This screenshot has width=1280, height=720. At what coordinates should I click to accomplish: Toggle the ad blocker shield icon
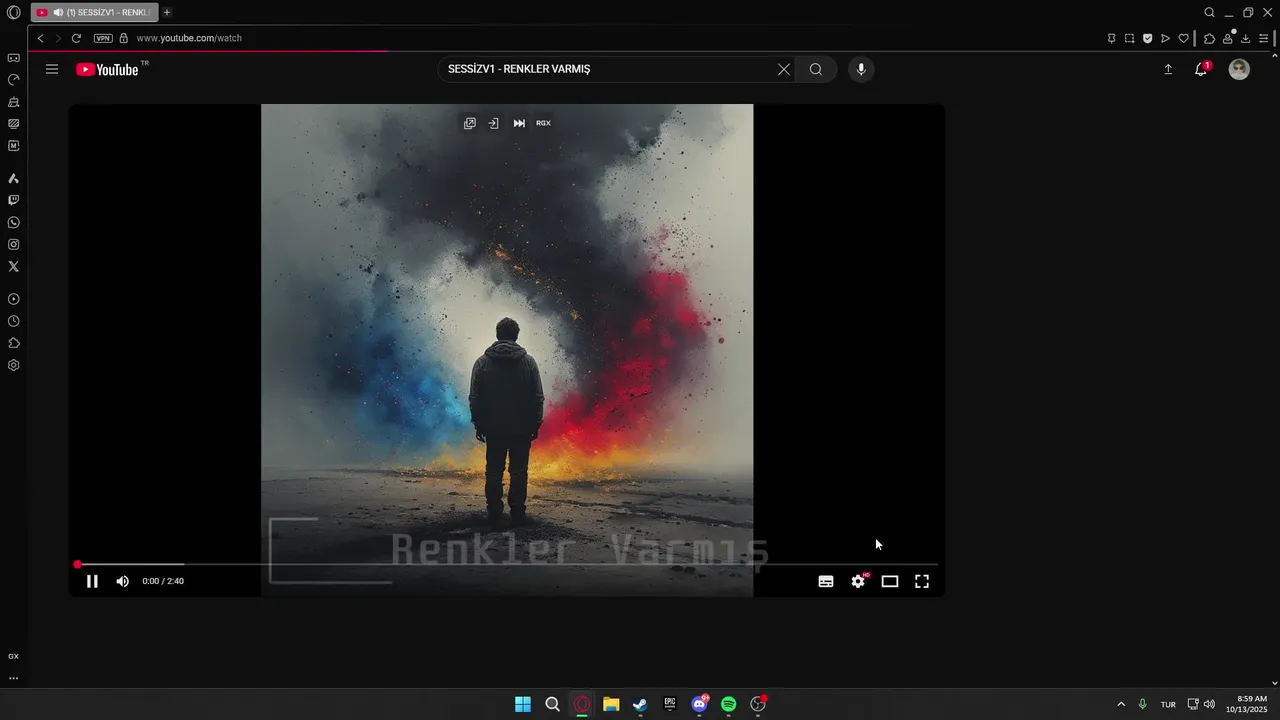[1147, 38]
